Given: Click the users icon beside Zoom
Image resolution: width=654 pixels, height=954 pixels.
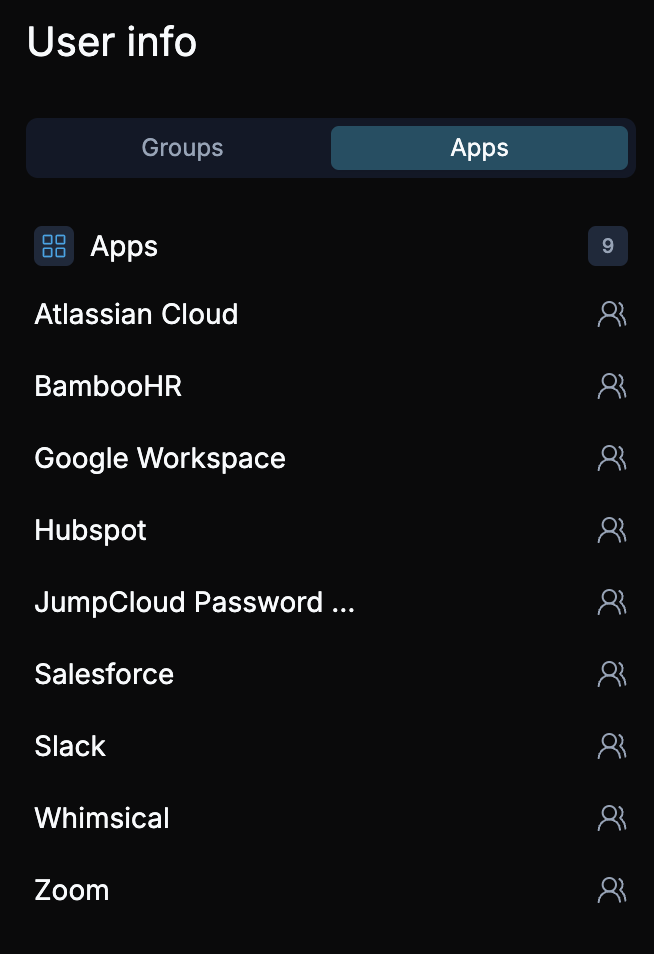Looking at the screenshot, I should pyautogui.click(x=612, y=890).
